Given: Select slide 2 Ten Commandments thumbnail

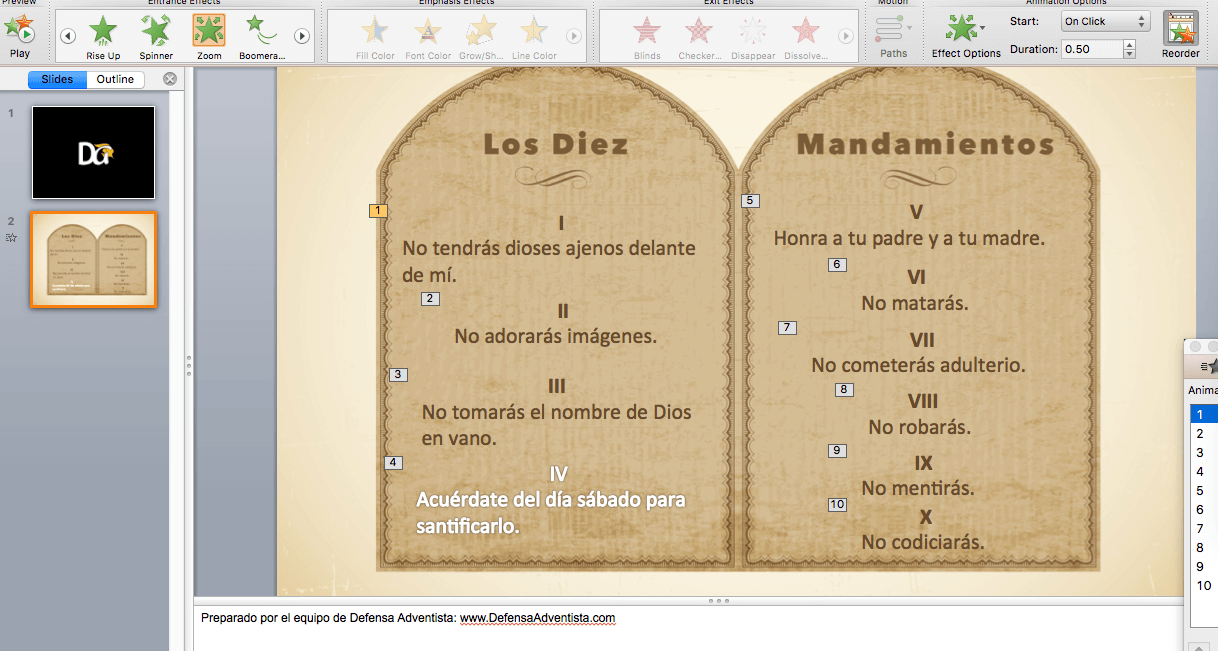Looking at the screenshot, I should tap(94, 259).
